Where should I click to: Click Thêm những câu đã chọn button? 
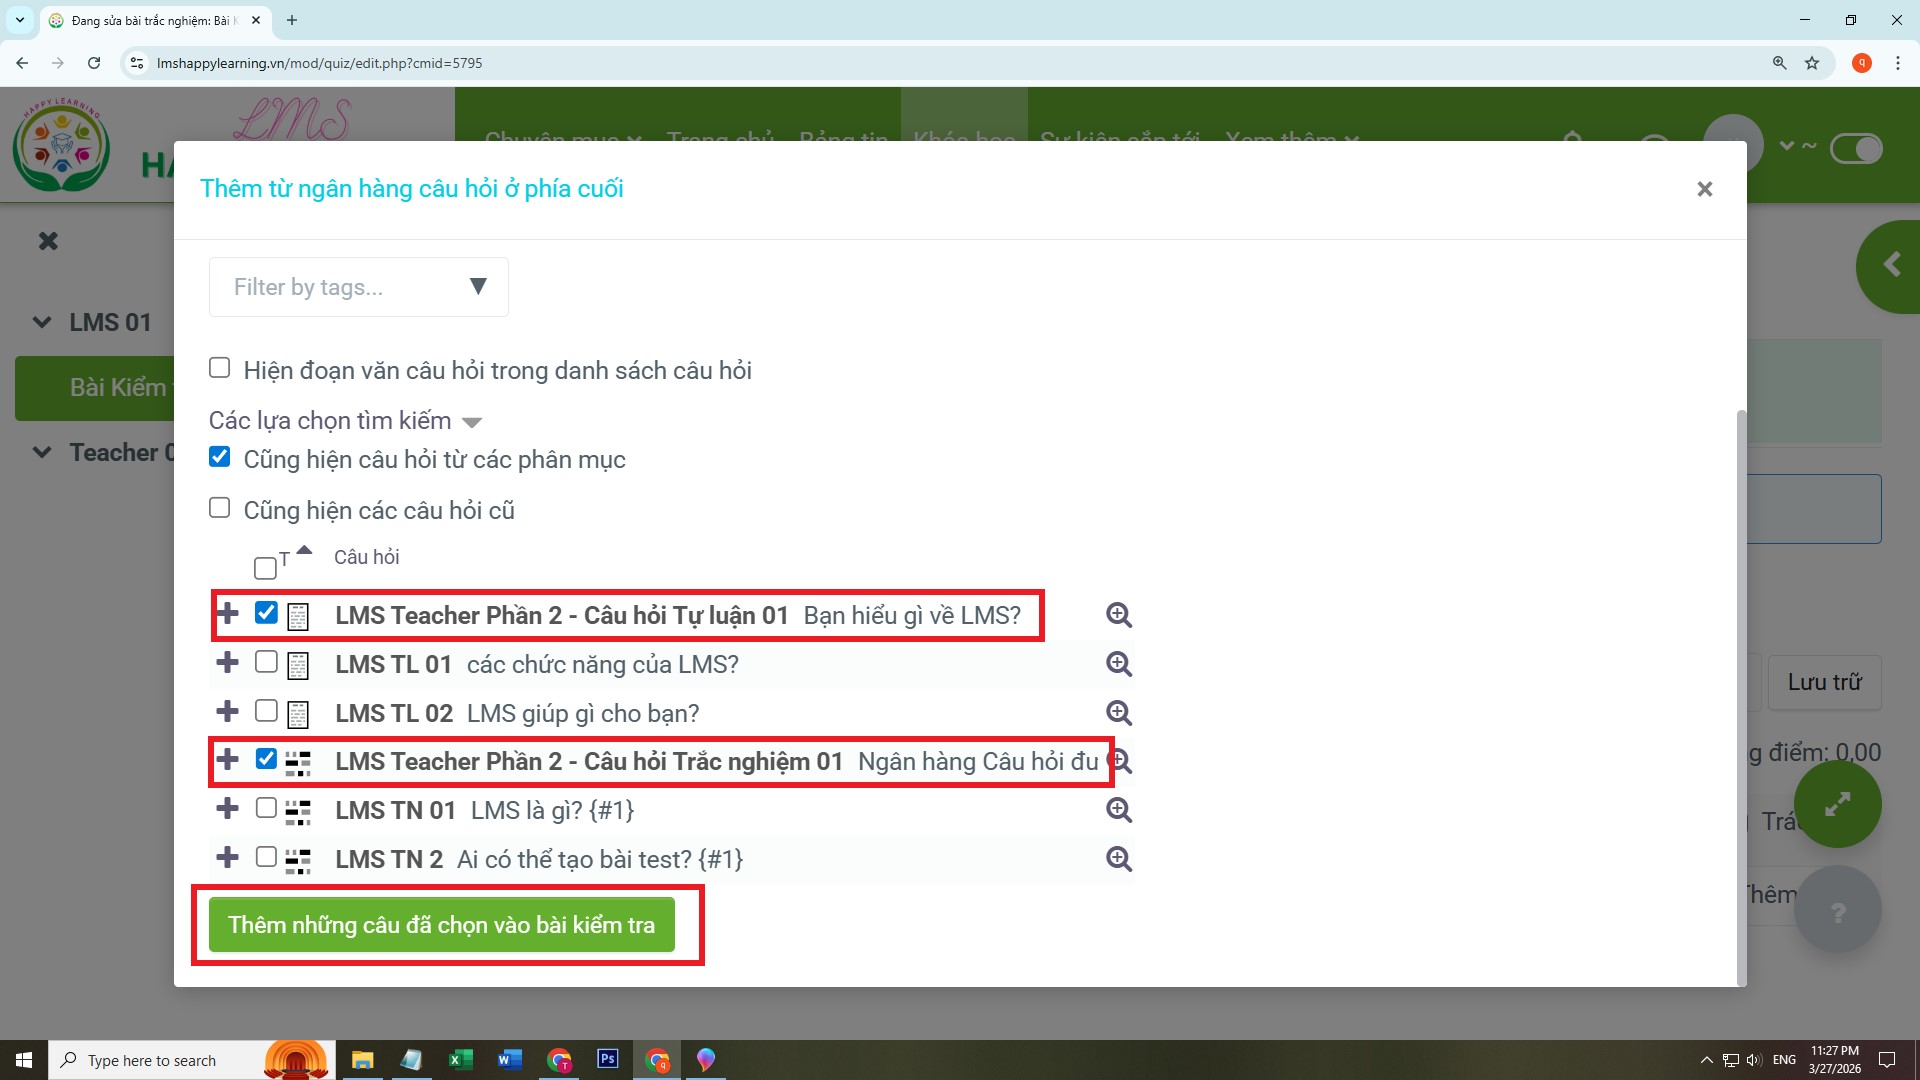click(x=441, y=925)
